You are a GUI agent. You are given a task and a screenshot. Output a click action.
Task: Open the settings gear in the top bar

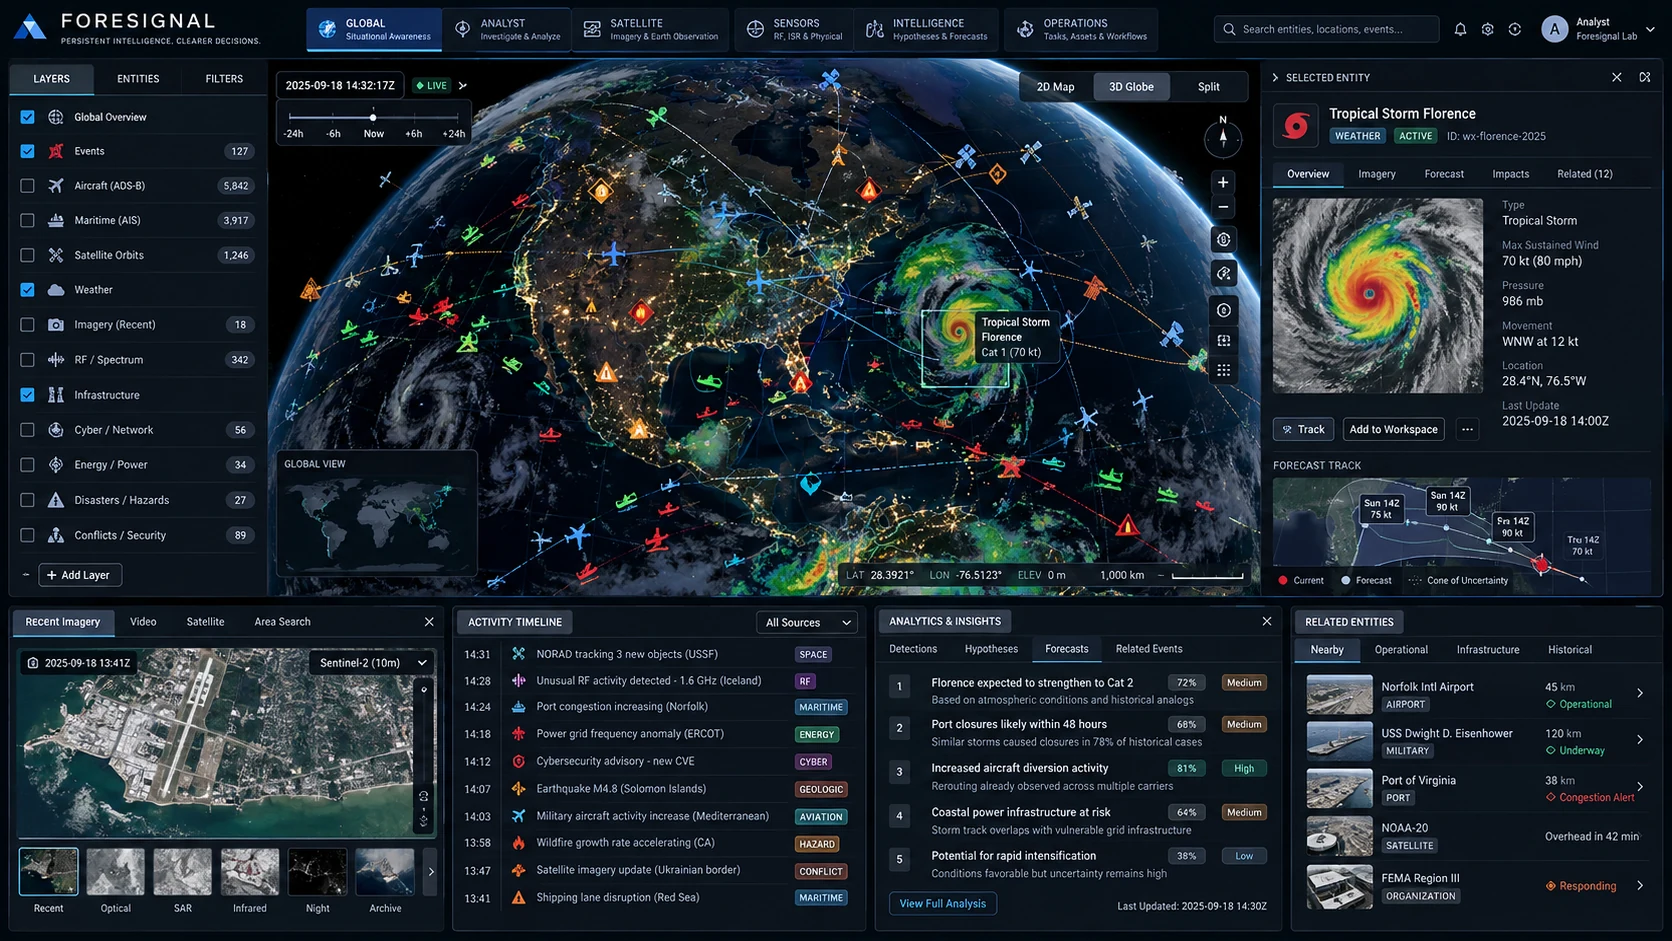coord(1487,29)
